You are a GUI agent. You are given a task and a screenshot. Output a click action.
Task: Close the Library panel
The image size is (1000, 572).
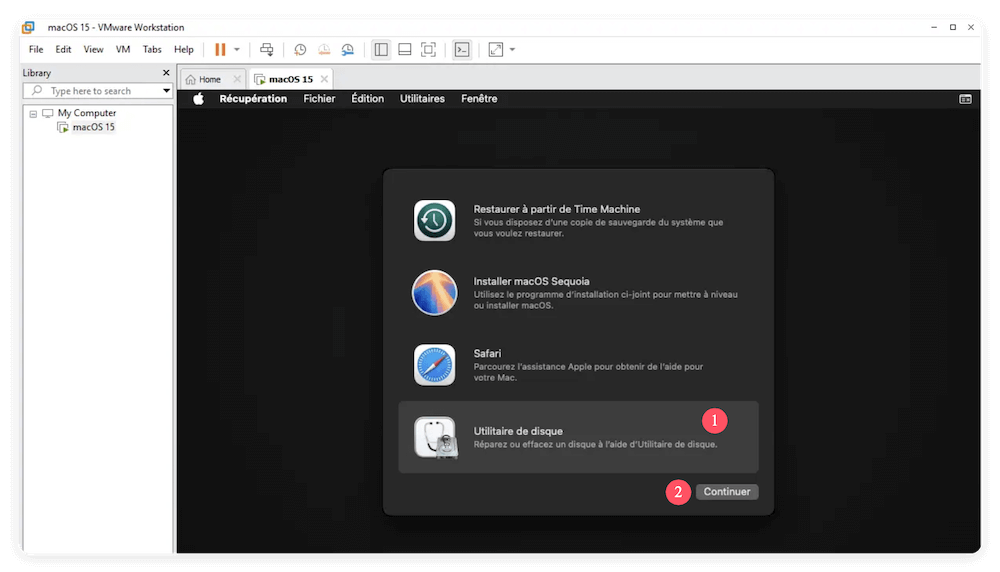click(x=166, y=73)
